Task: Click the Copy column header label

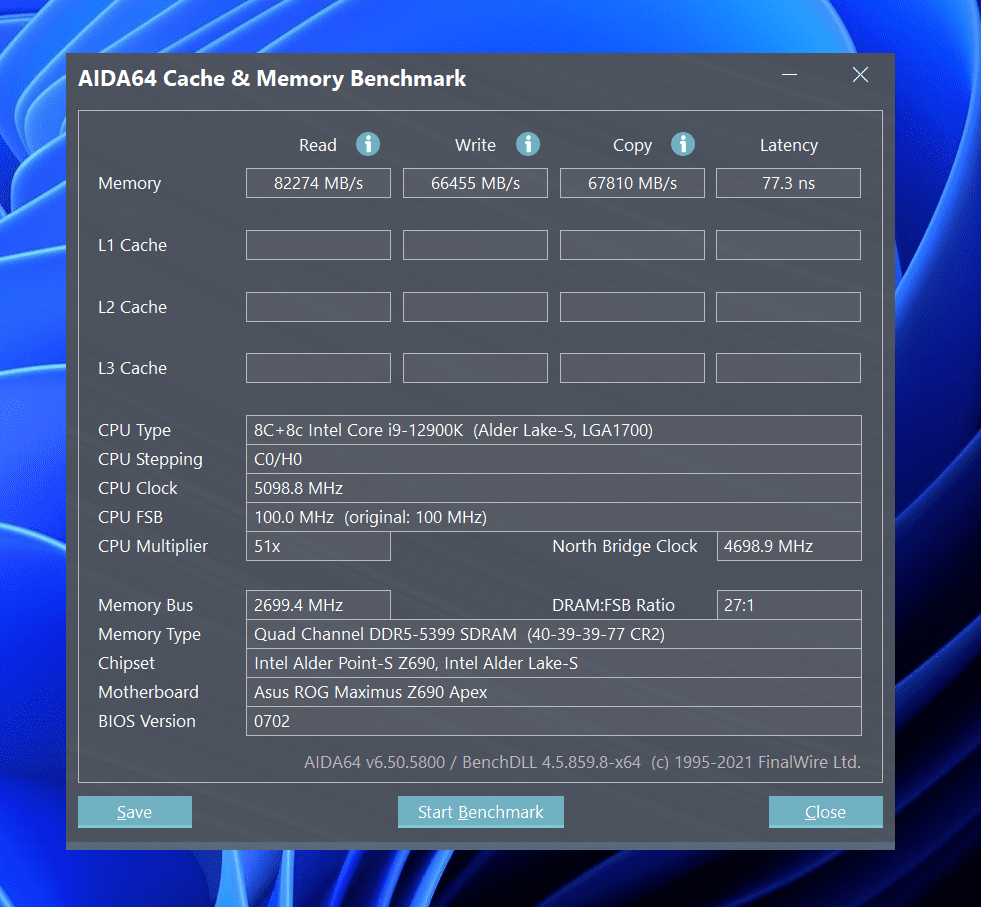Action: pyautogui.click(x=633, y=146)
